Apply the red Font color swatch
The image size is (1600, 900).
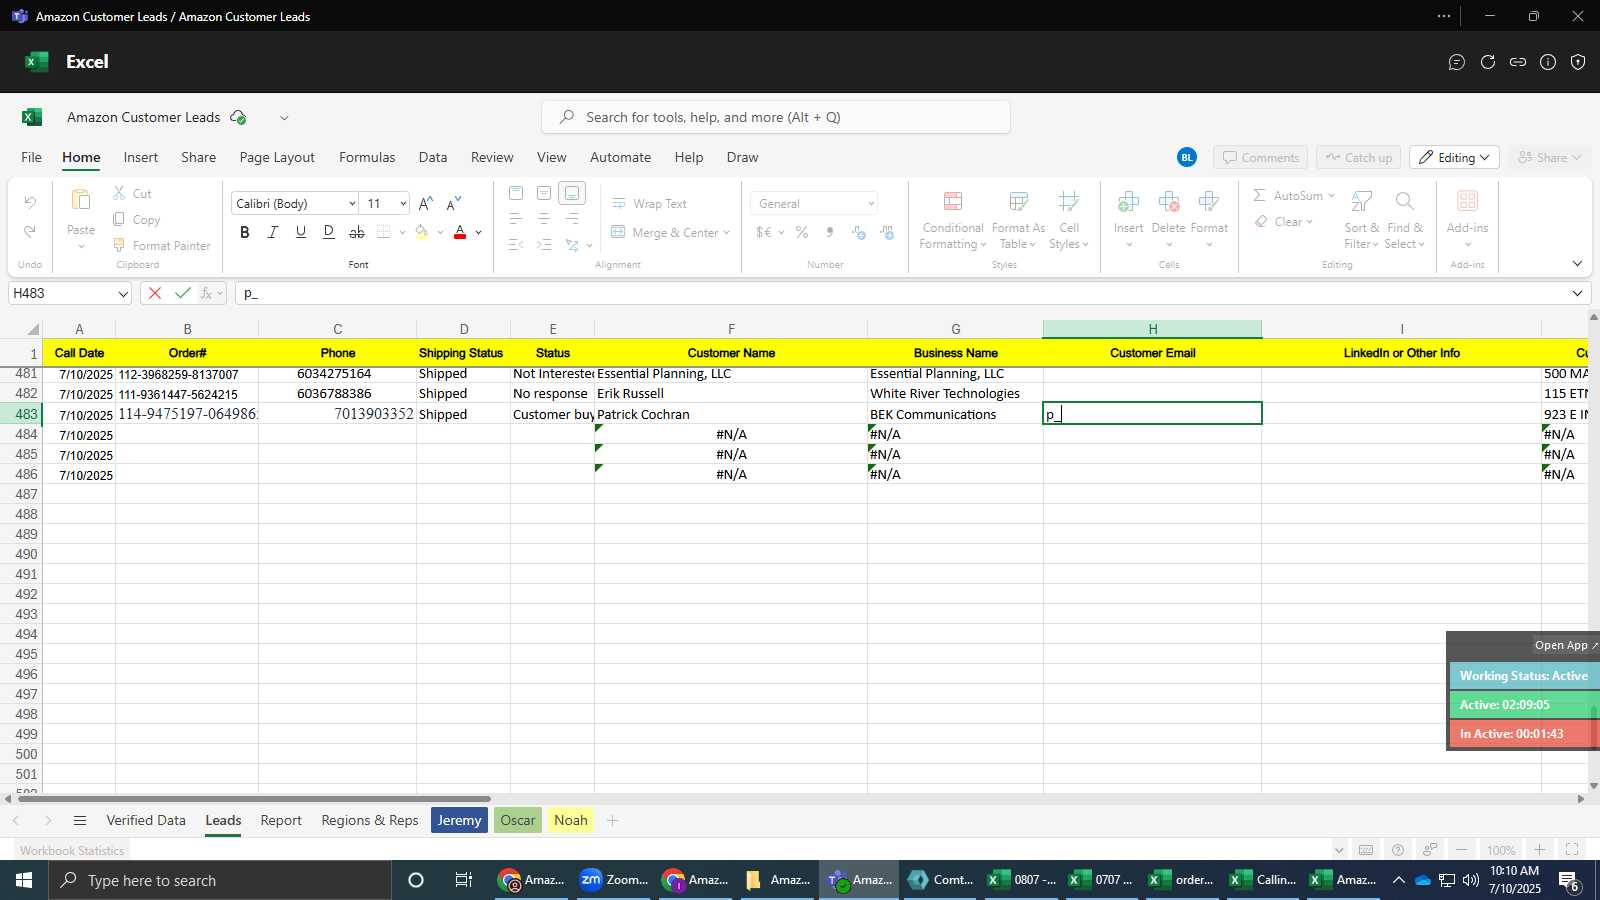point(460,232)
